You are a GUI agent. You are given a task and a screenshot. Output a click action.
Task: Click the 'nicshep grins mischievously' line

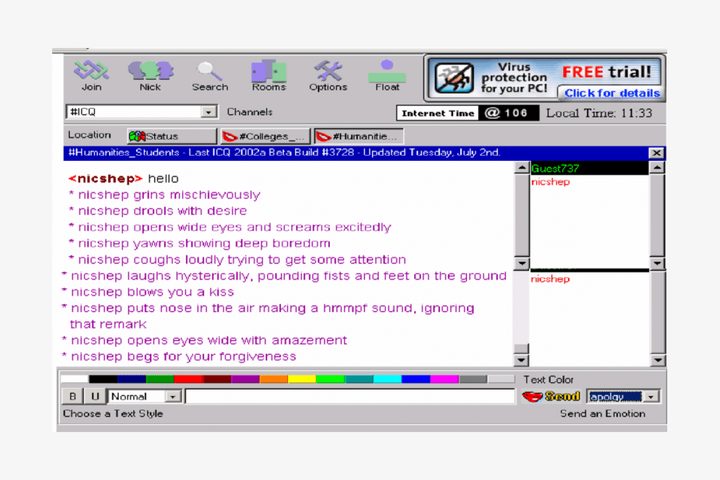164,195
